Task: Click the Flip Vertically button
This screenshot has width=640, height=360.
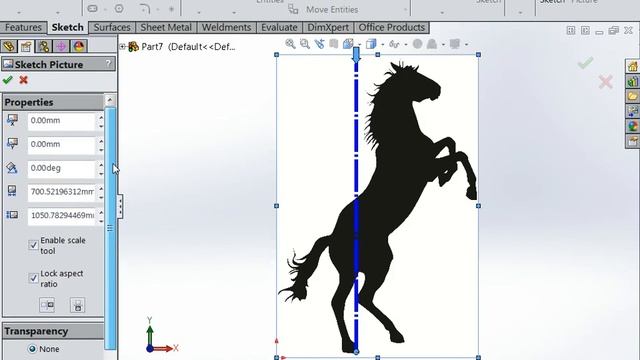Action: tap(78, 305)
